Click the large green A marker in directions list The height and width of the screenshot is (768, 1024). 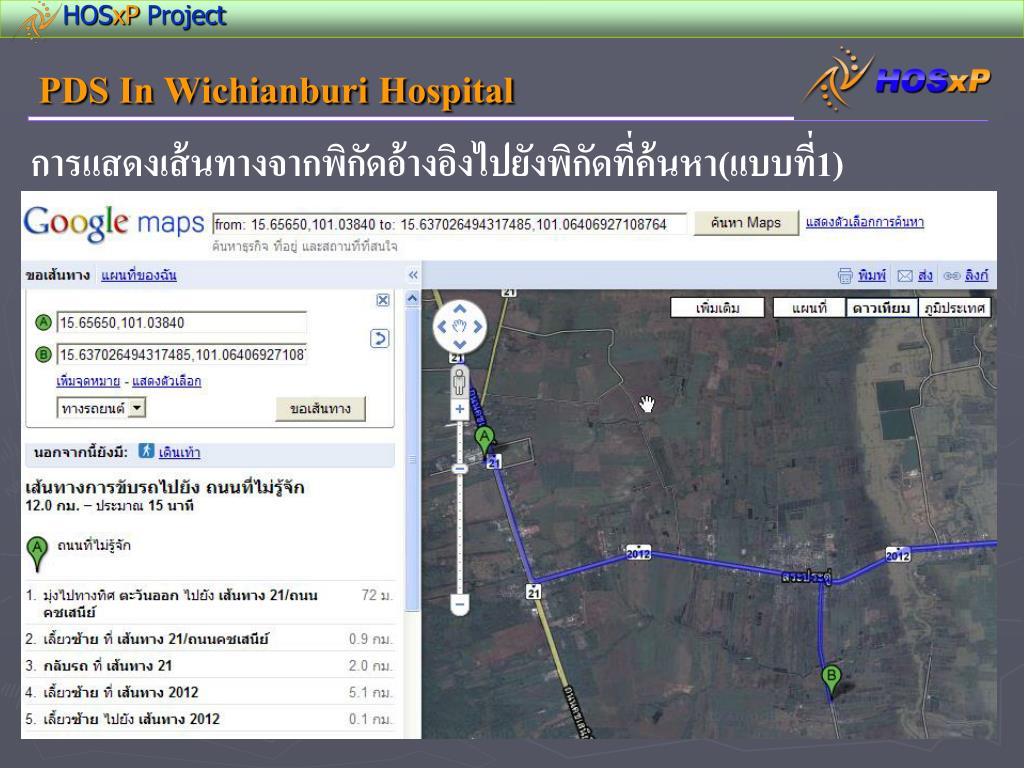click(x=37, y=553)
